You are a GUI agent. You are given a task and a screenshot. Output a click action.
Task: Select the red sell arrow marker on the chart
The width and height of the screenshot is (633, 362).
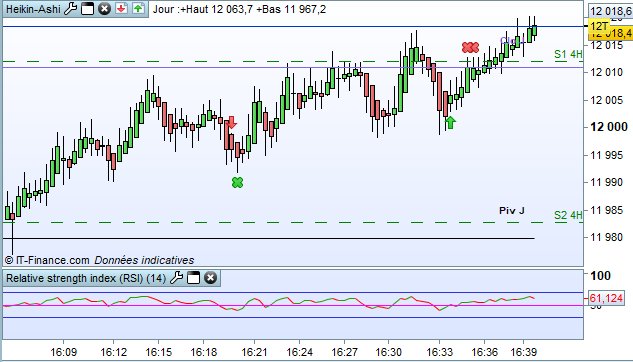click(x=232, y=122)
